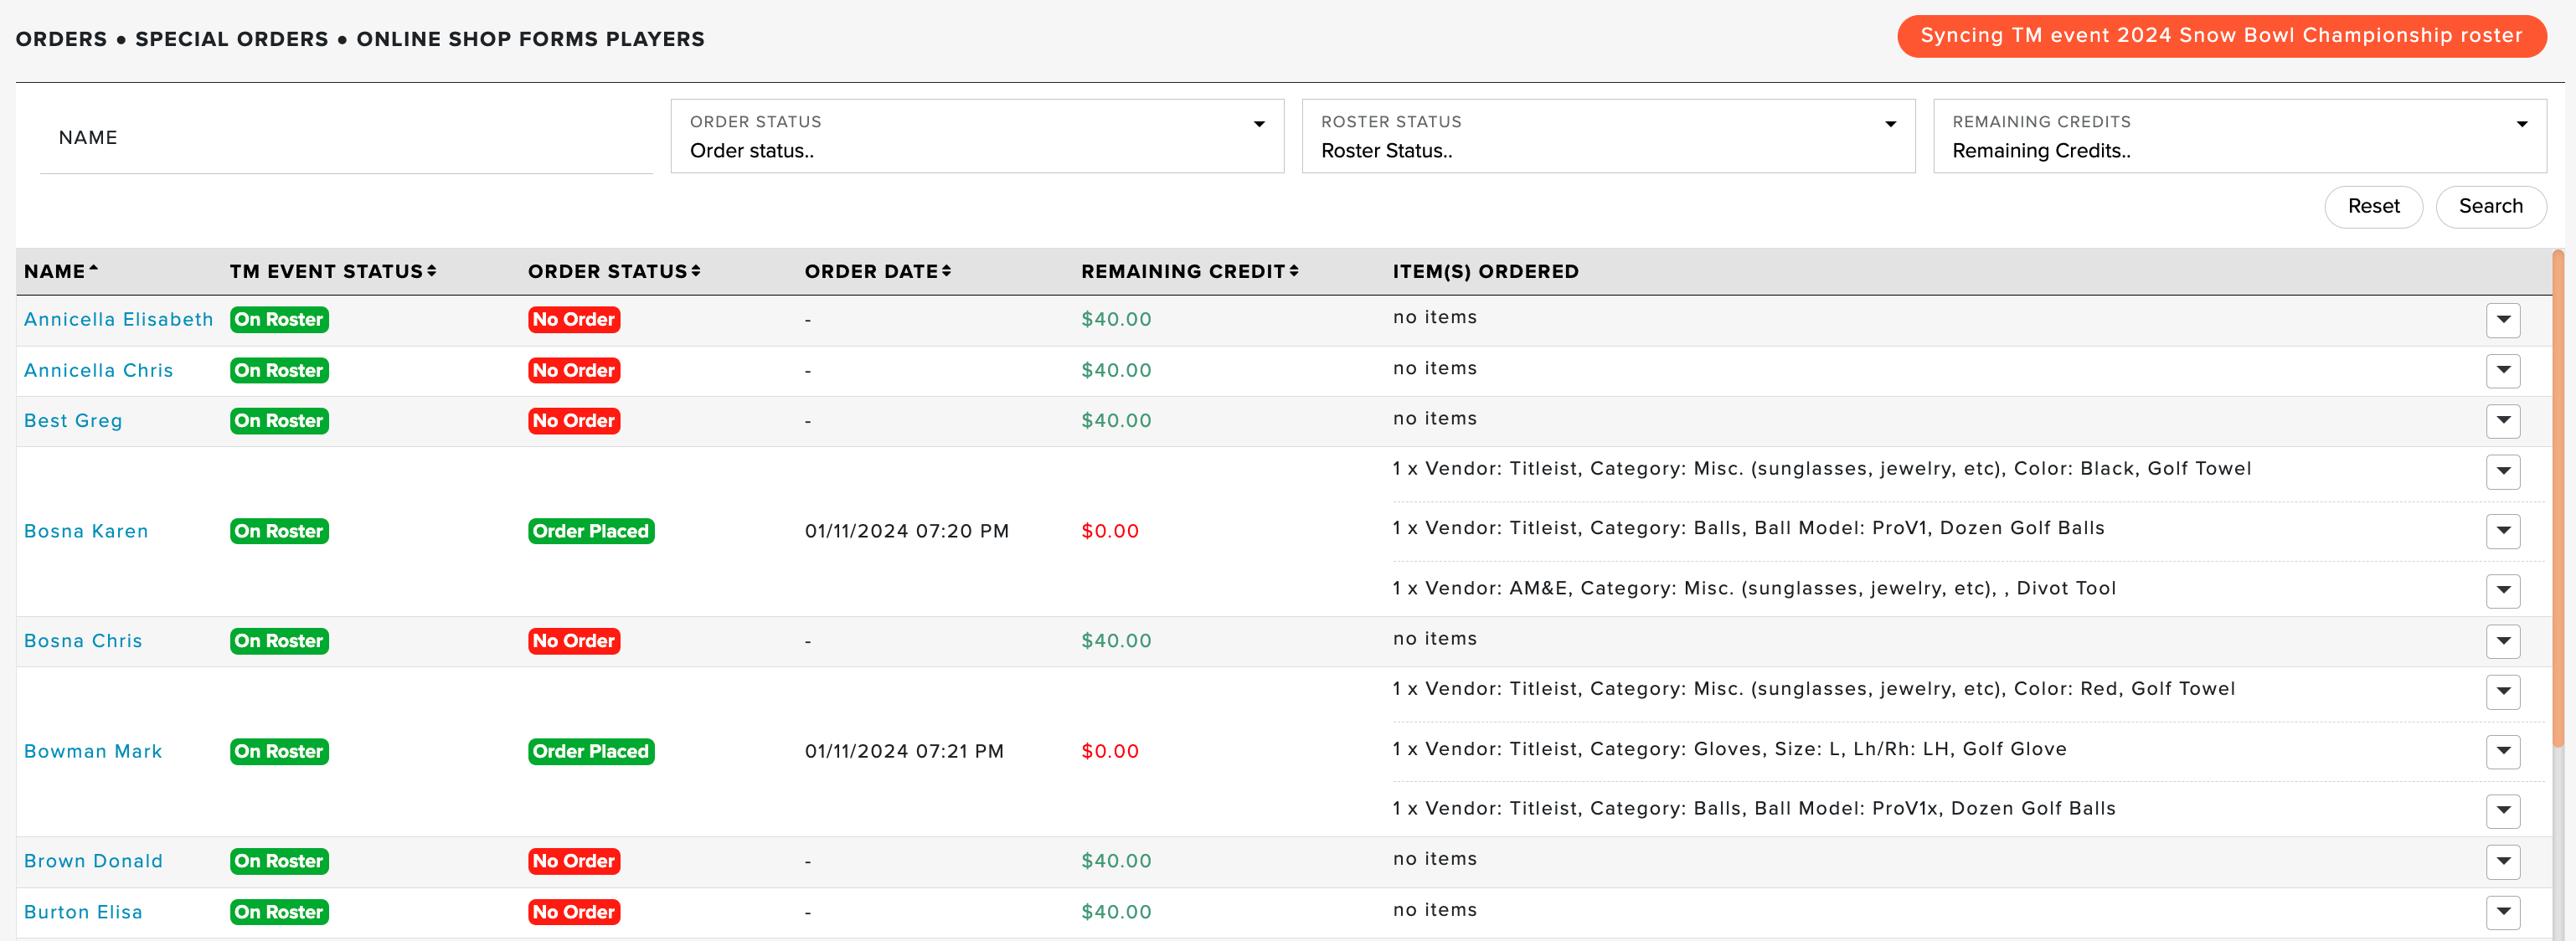Click order date 01/11/2024 07:21 PM
This screenshot has width=2576, height=941.
point(904,751)
